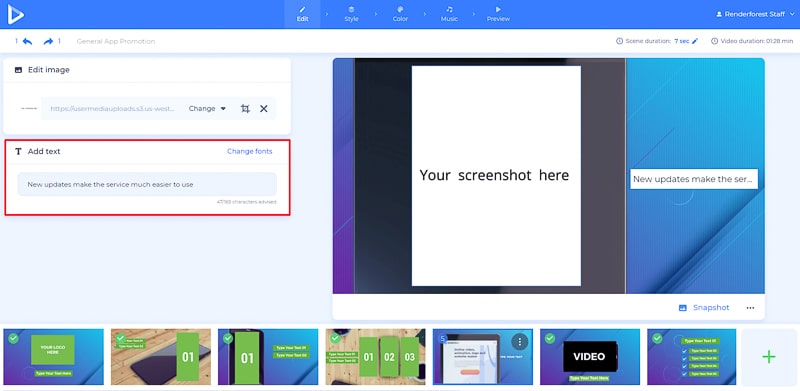
Task: Click the redo arrow icon
Action: [48, 41]
